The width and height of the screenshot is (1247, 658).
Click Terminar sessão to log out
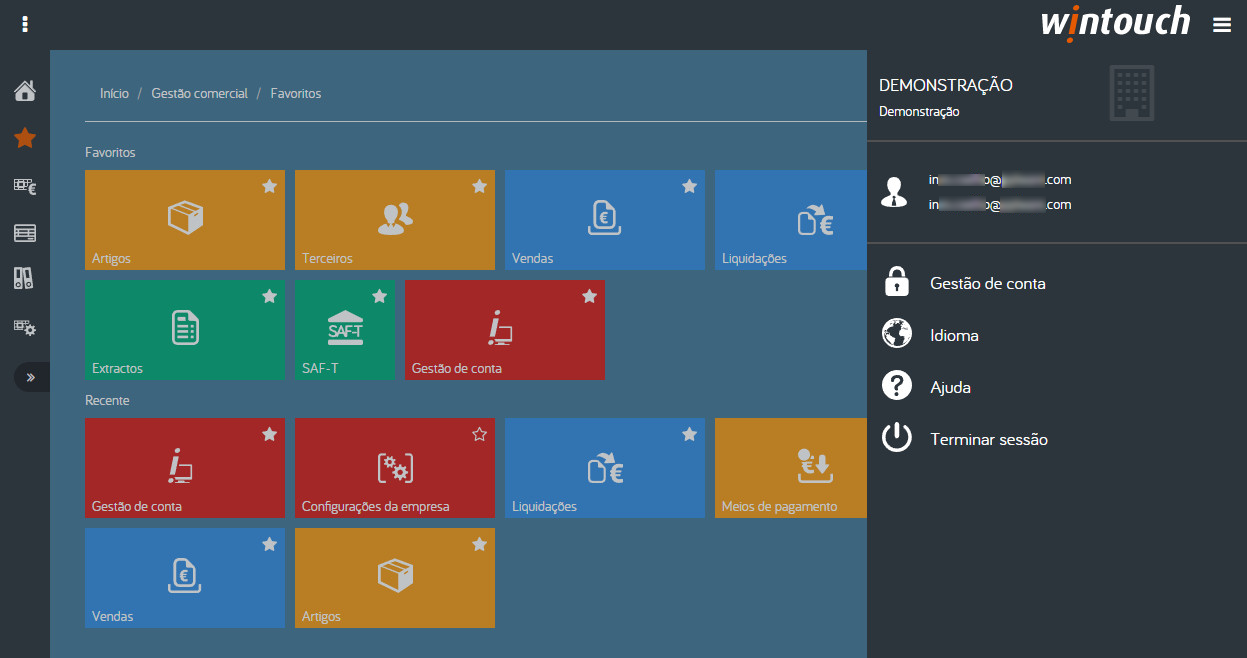[x=988, y=440]
